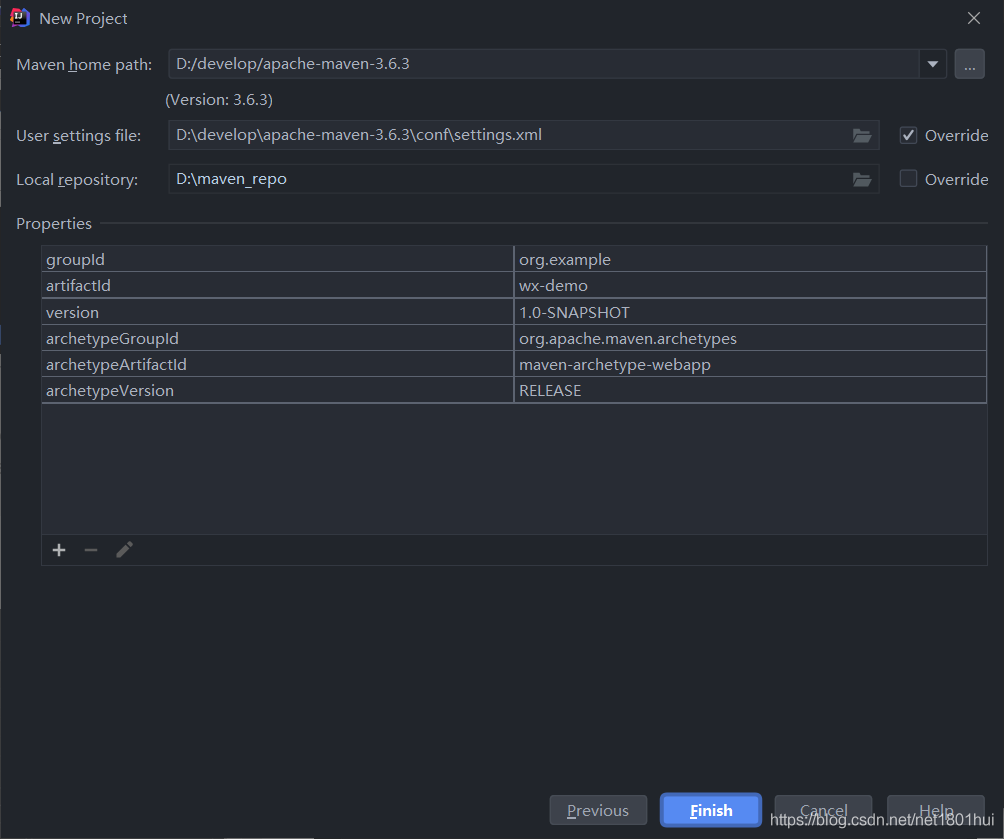The height and width of the screenshot is (839, 1004).
Task: Select the archetypeVersion property name
Action: click(277, 391)
